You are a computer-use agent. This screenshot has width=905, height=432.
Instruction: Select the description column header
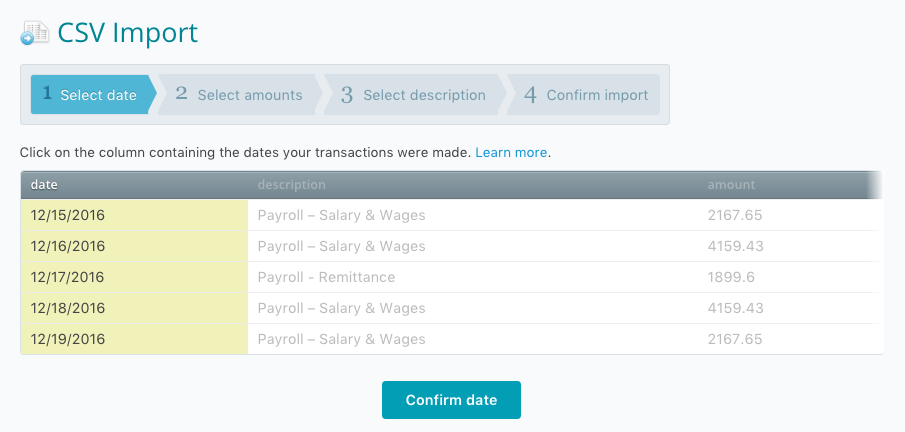pyautogui.click(x=291, y=185)
